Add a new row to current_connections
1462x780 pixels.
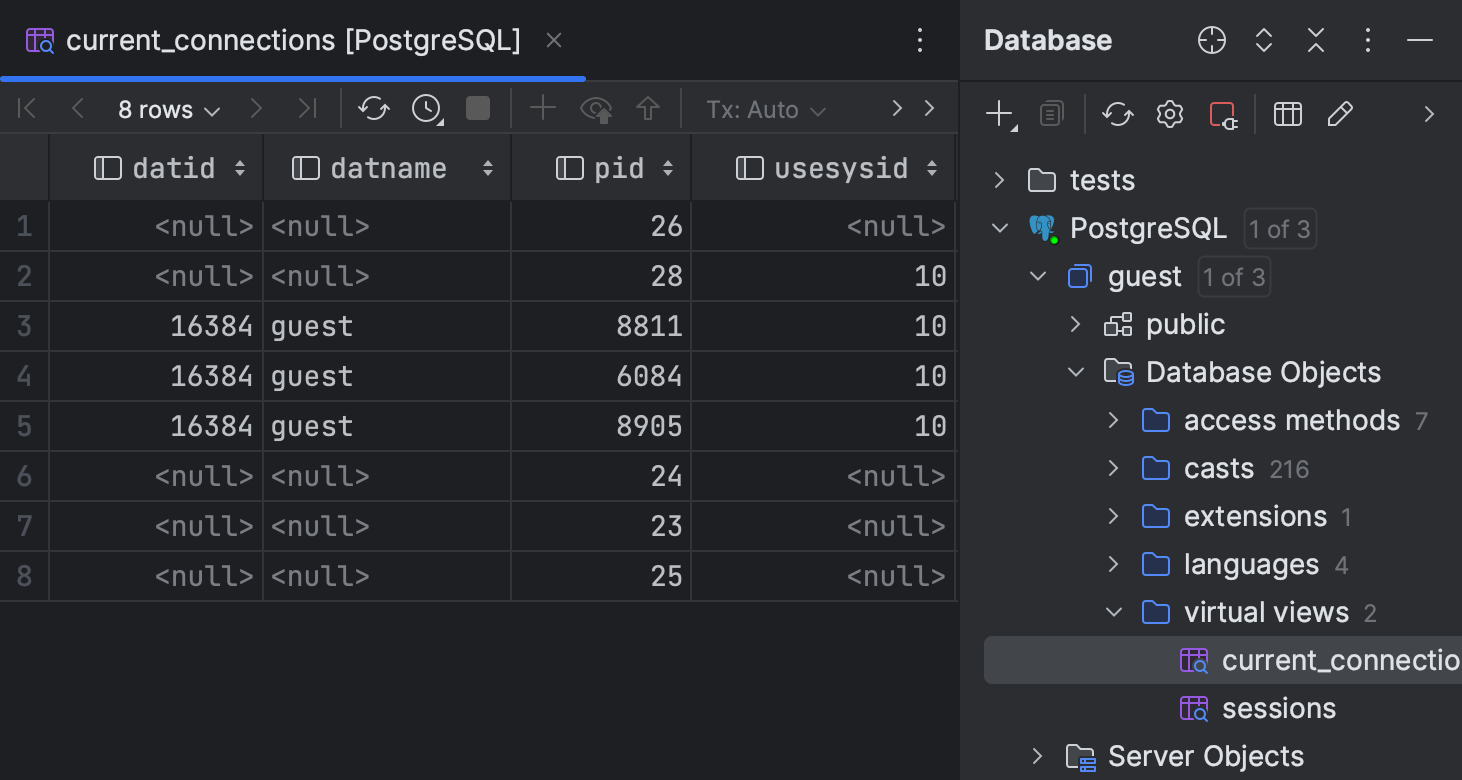pos(542,109)
